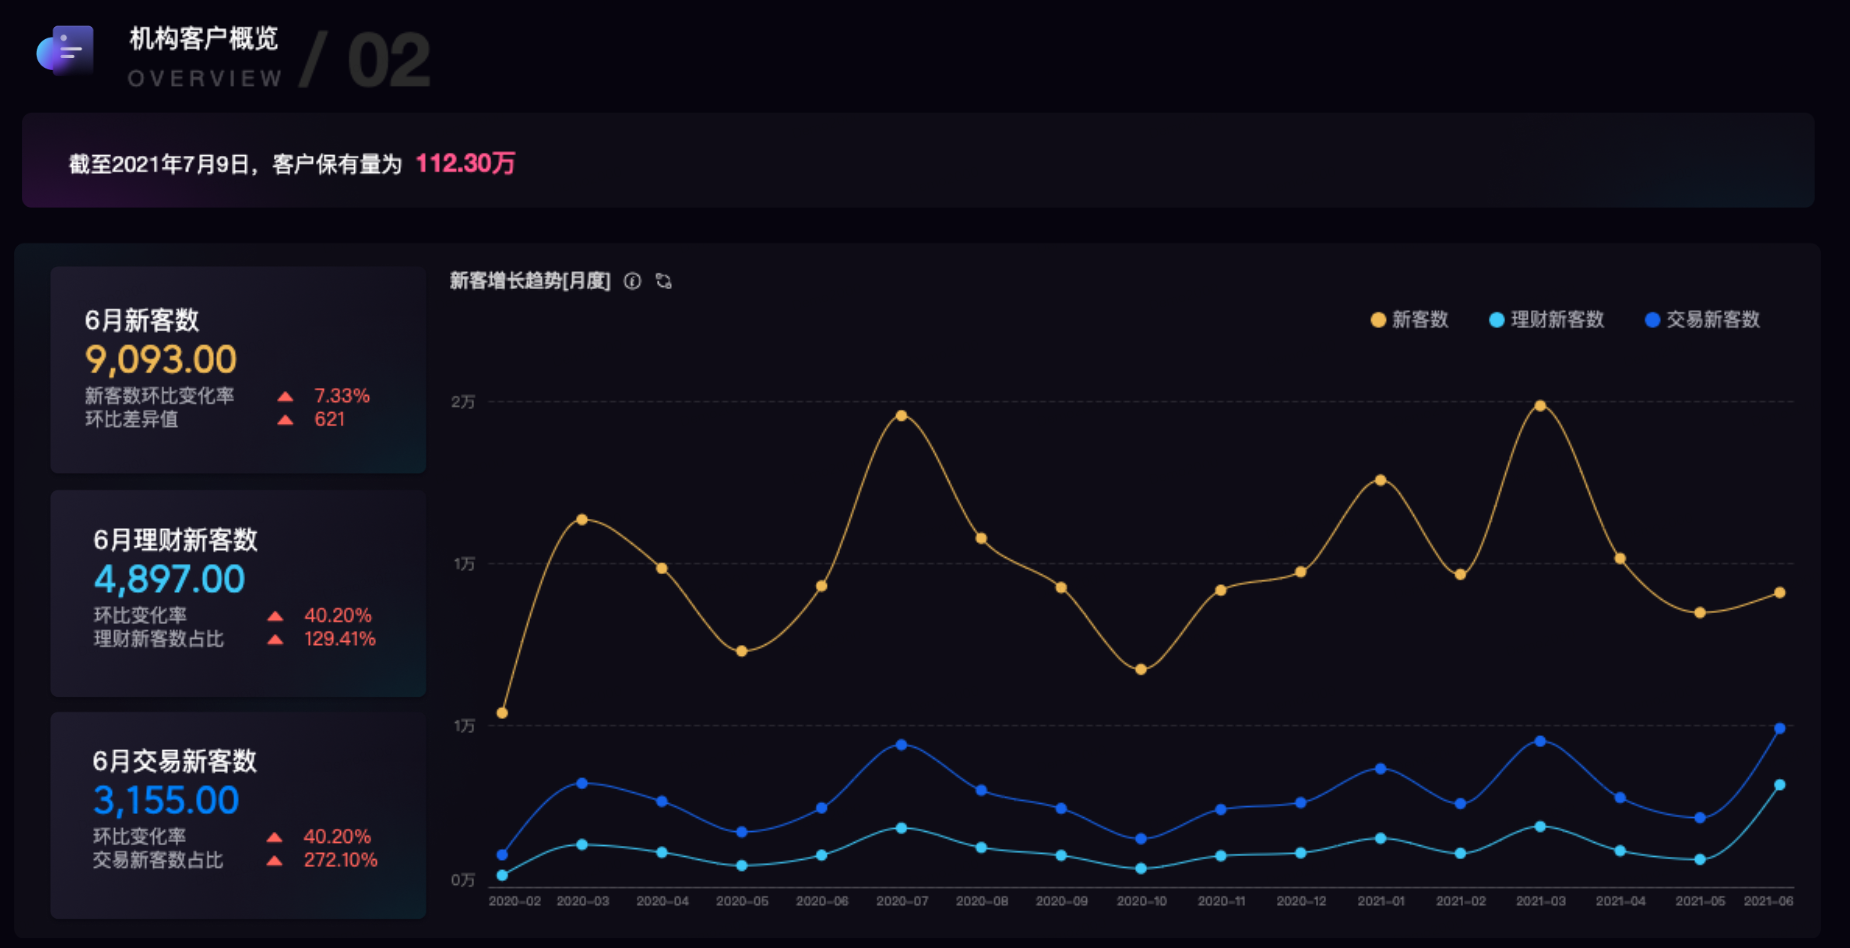Toggle the 交易新客数 legend series

(1702, 320)
